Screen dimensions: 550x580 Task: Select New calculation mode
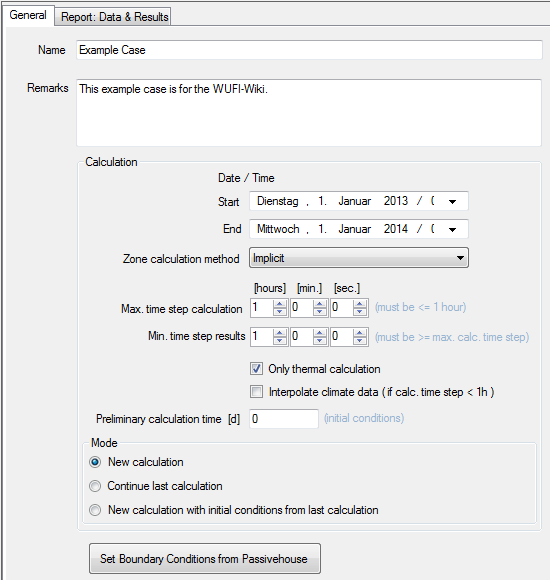[95, 462]
